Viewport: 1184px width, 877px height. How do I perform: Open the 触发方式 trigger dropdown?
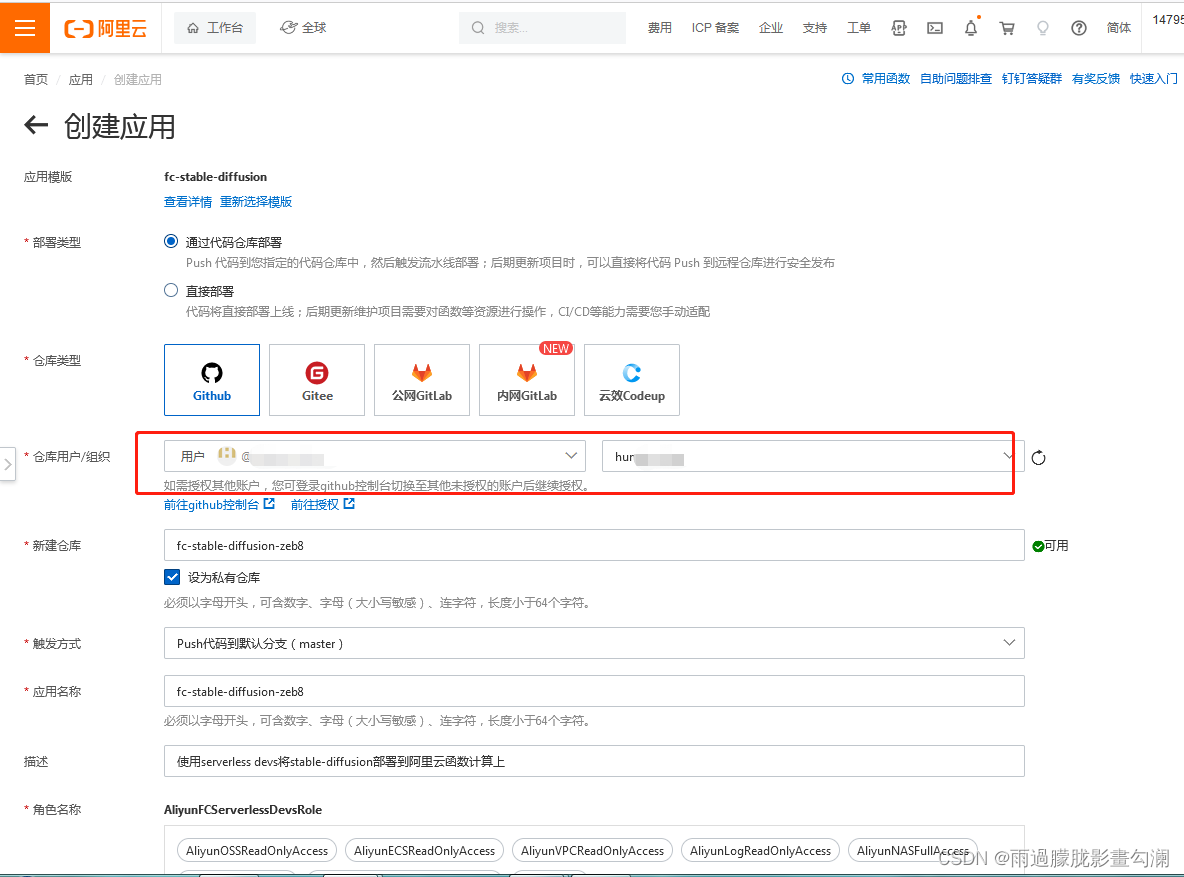point(594,644)
